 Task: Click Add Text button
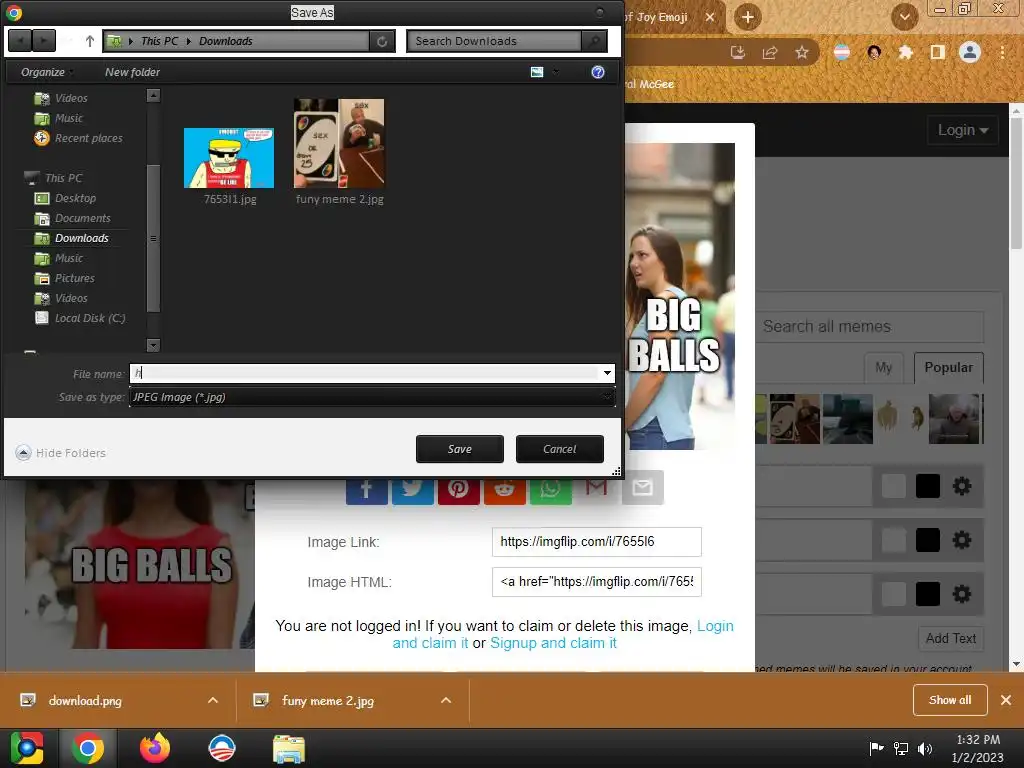(x=950, y=638)
